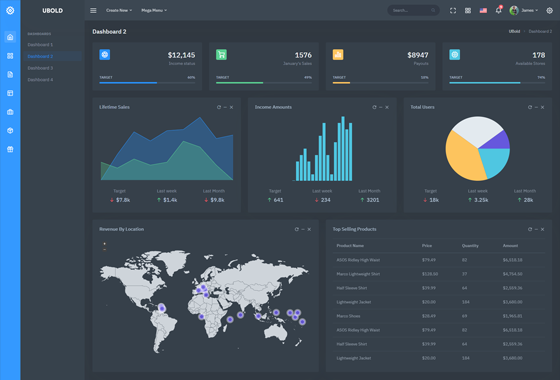Click the cyan Available Stores globe icon
This screenshot has height=380, width=560.
(x=455, y=55)
